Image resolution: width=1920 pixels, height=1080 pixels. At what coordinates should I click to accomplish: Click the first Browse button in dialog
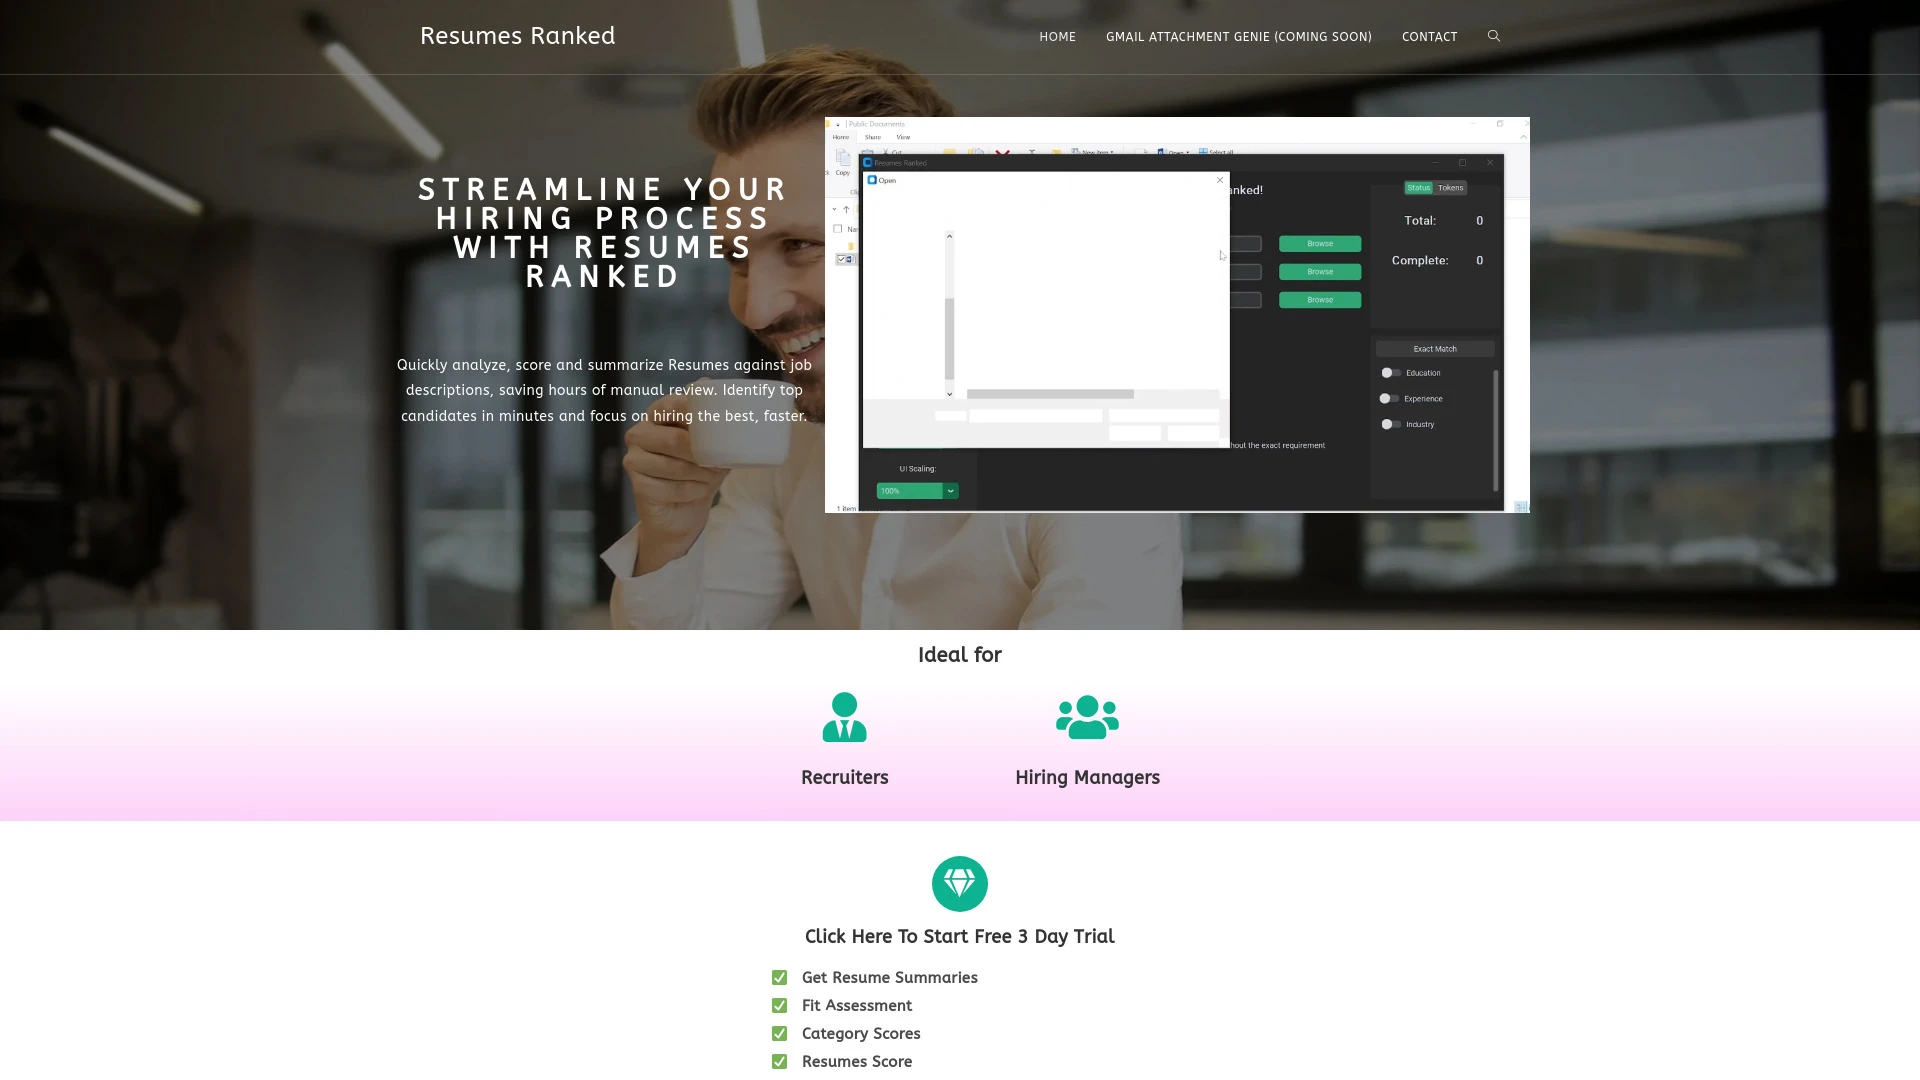click(x=1320, y=244)
